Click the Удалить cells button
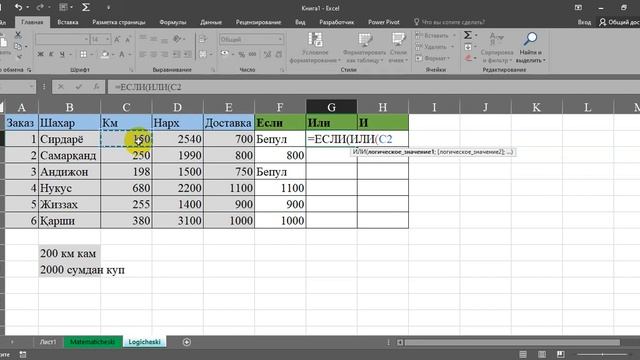Image resolution: width=640 pixels, height=360 pixels. point(435,47)
